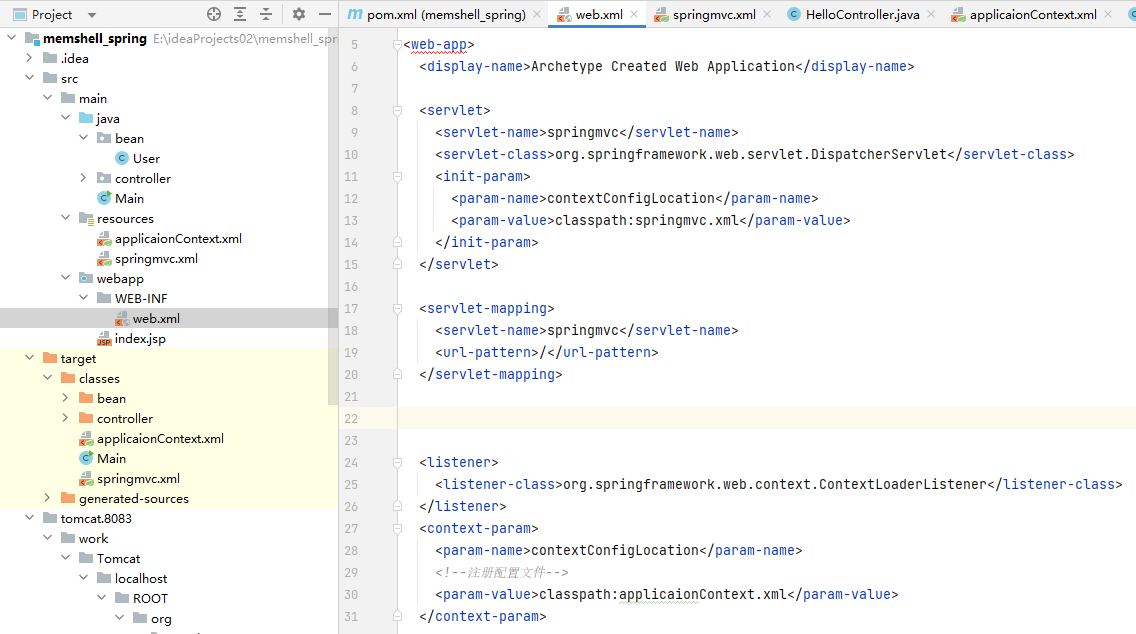Close the web.xml editor tab

[636, 15]
